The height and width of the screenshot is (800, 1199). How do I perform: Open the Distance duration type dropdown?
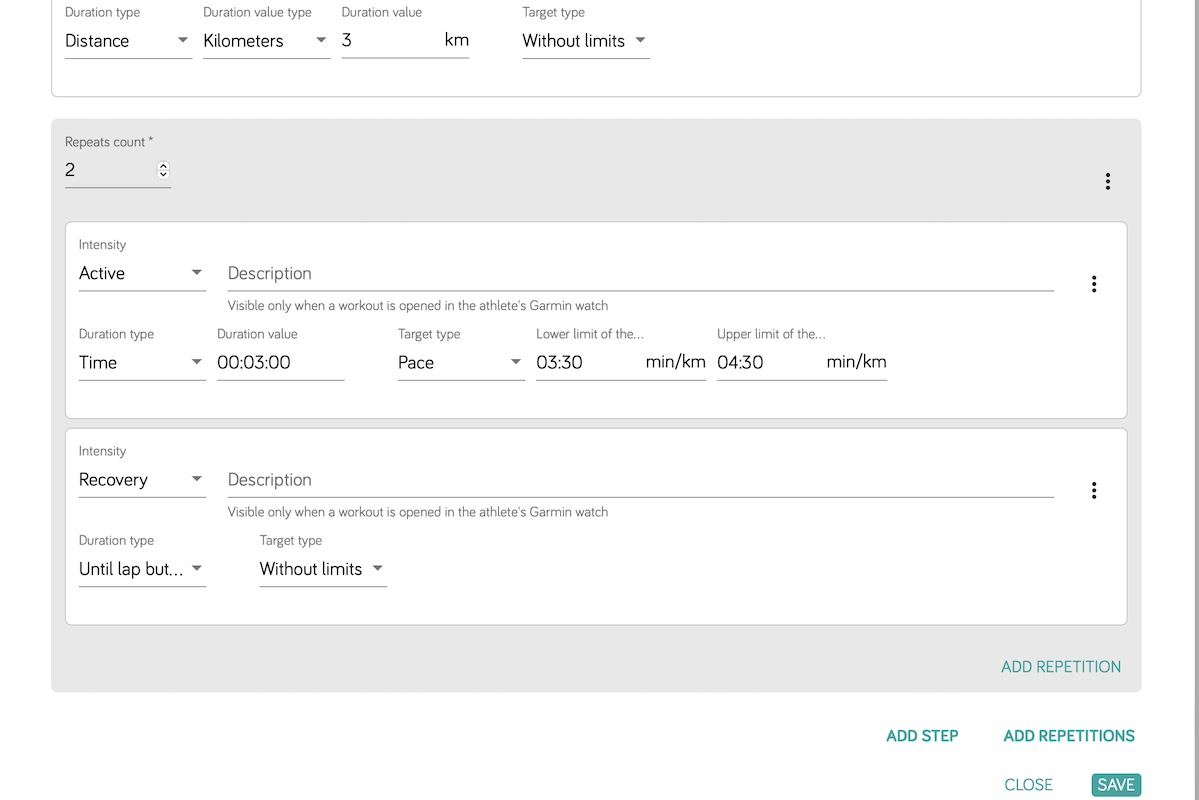128,41
